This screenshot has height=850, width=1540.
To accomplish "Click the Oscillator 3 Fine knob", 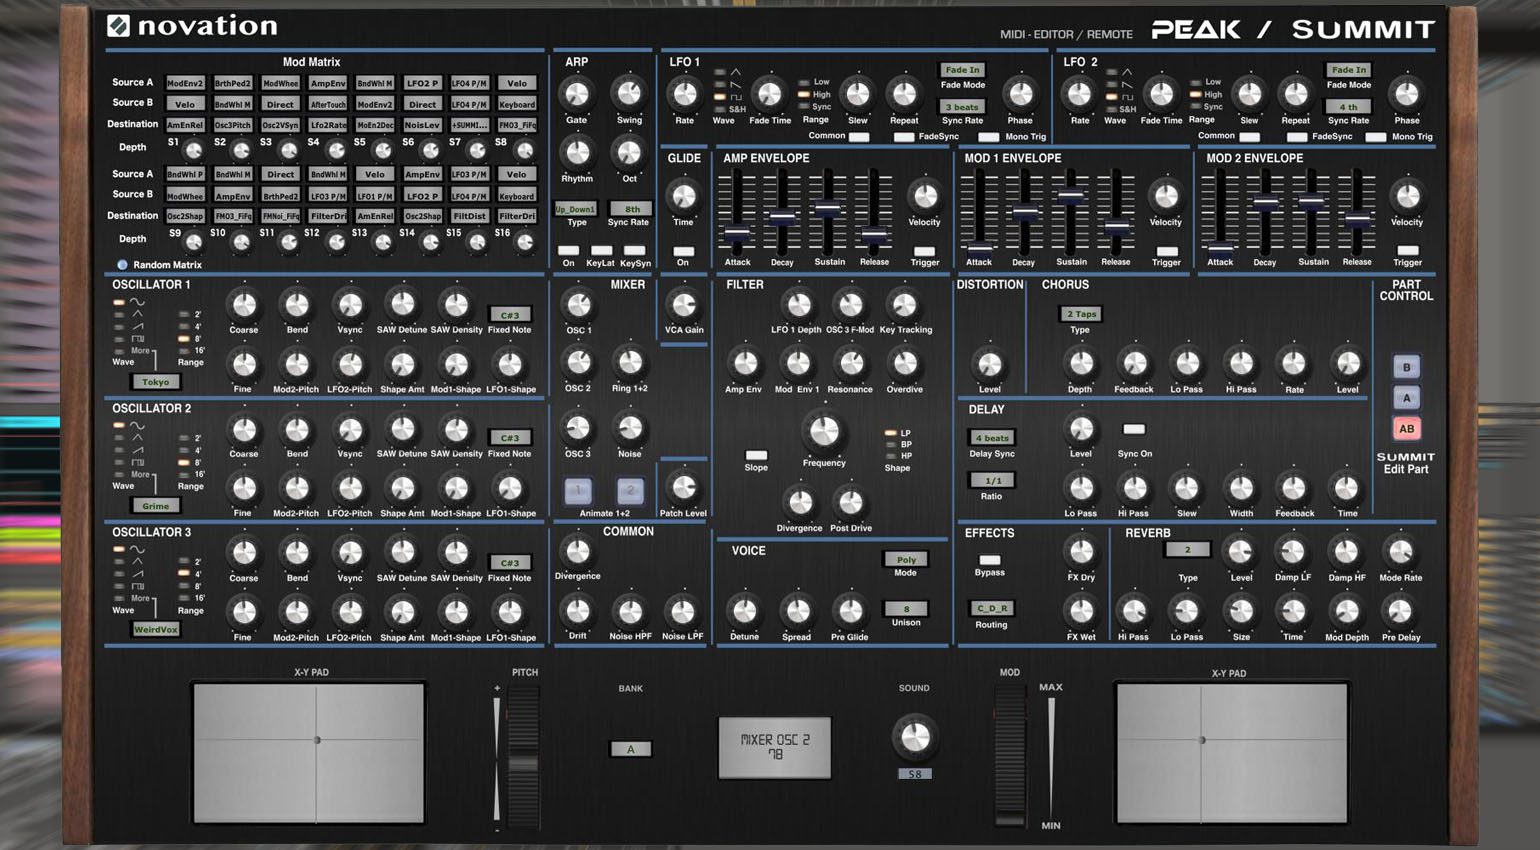I will click(x=243, y=612).
